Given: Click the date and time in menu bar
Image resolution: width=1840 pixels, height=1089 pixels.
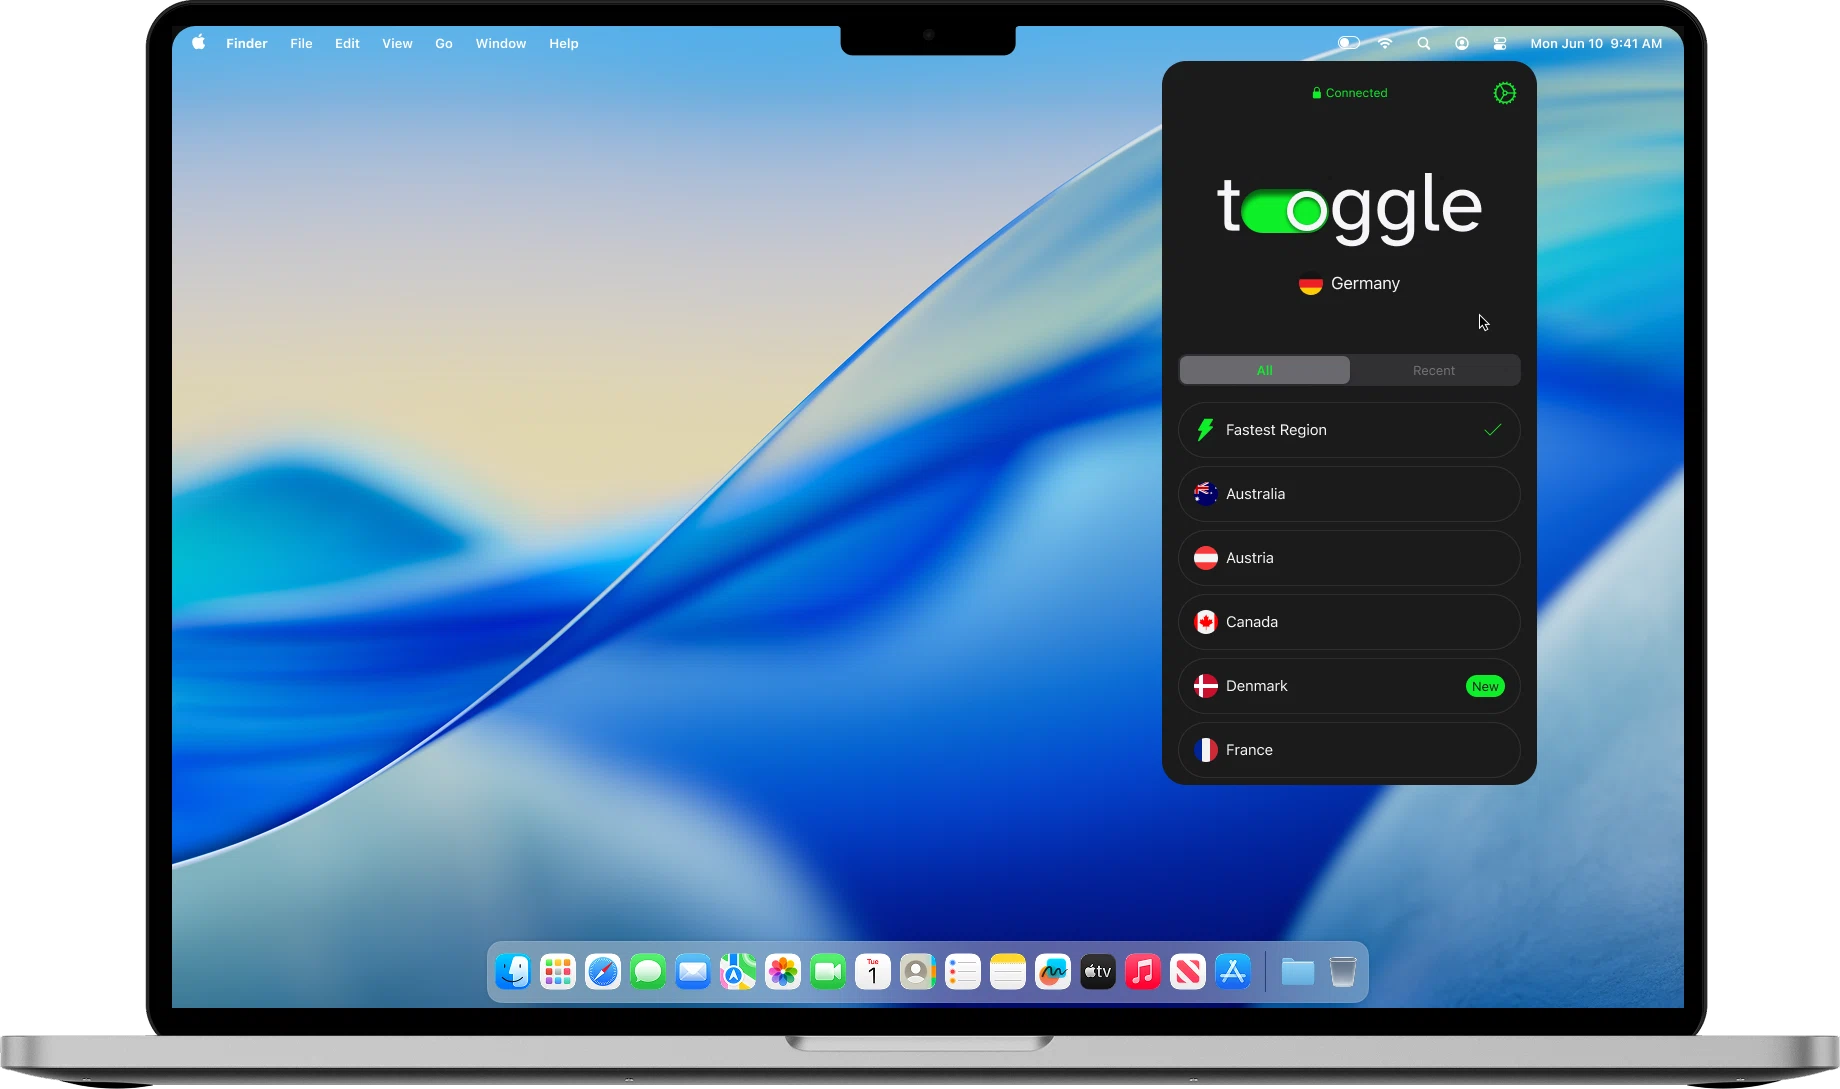Looking at the screenshot, I should point(1596,43).
